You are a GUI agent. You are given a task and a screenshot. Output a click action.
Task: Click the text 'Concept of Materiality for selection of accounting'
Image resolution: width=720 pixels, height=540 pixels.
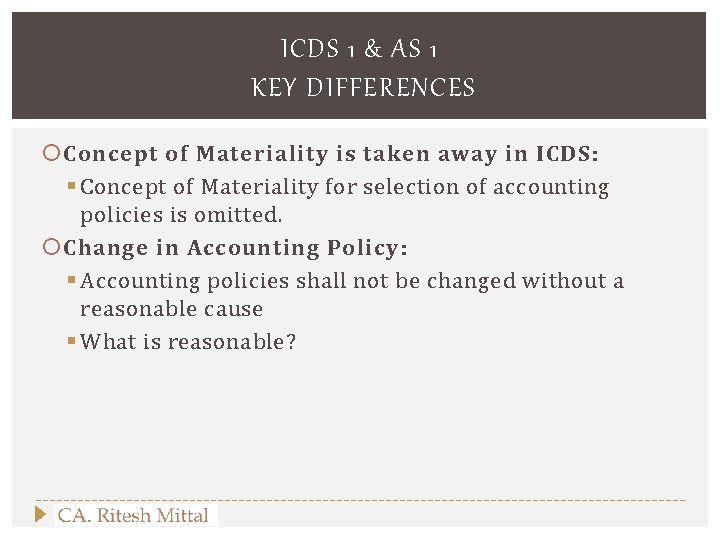point(344,187)
